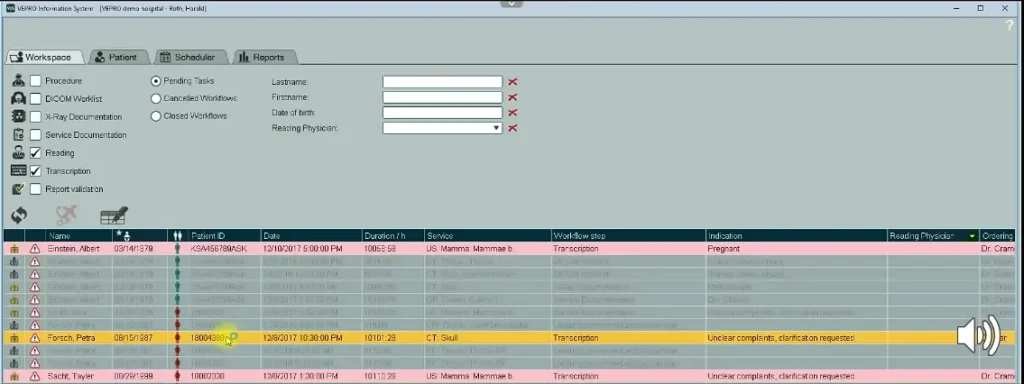Click the greyed-out icon beside the refresh icon
The image size is (1024, 384).
coord(67,216)
